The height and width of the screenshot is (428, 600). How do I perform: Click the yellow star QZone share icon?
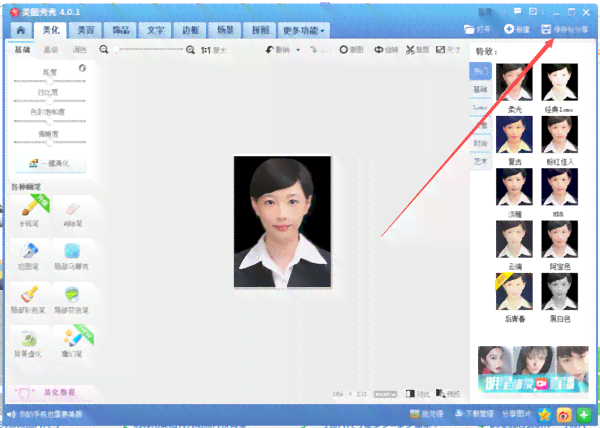(544, 415)
